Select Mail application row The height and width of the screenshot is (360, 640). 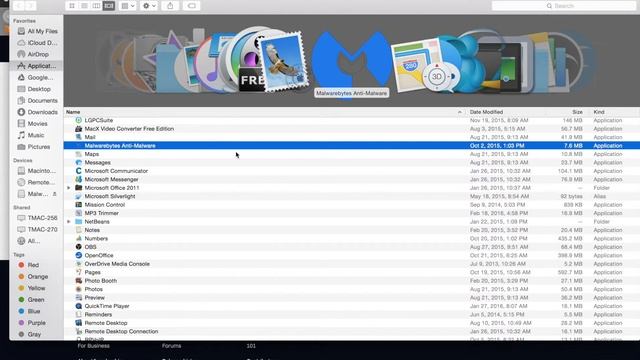click(351, 137)
